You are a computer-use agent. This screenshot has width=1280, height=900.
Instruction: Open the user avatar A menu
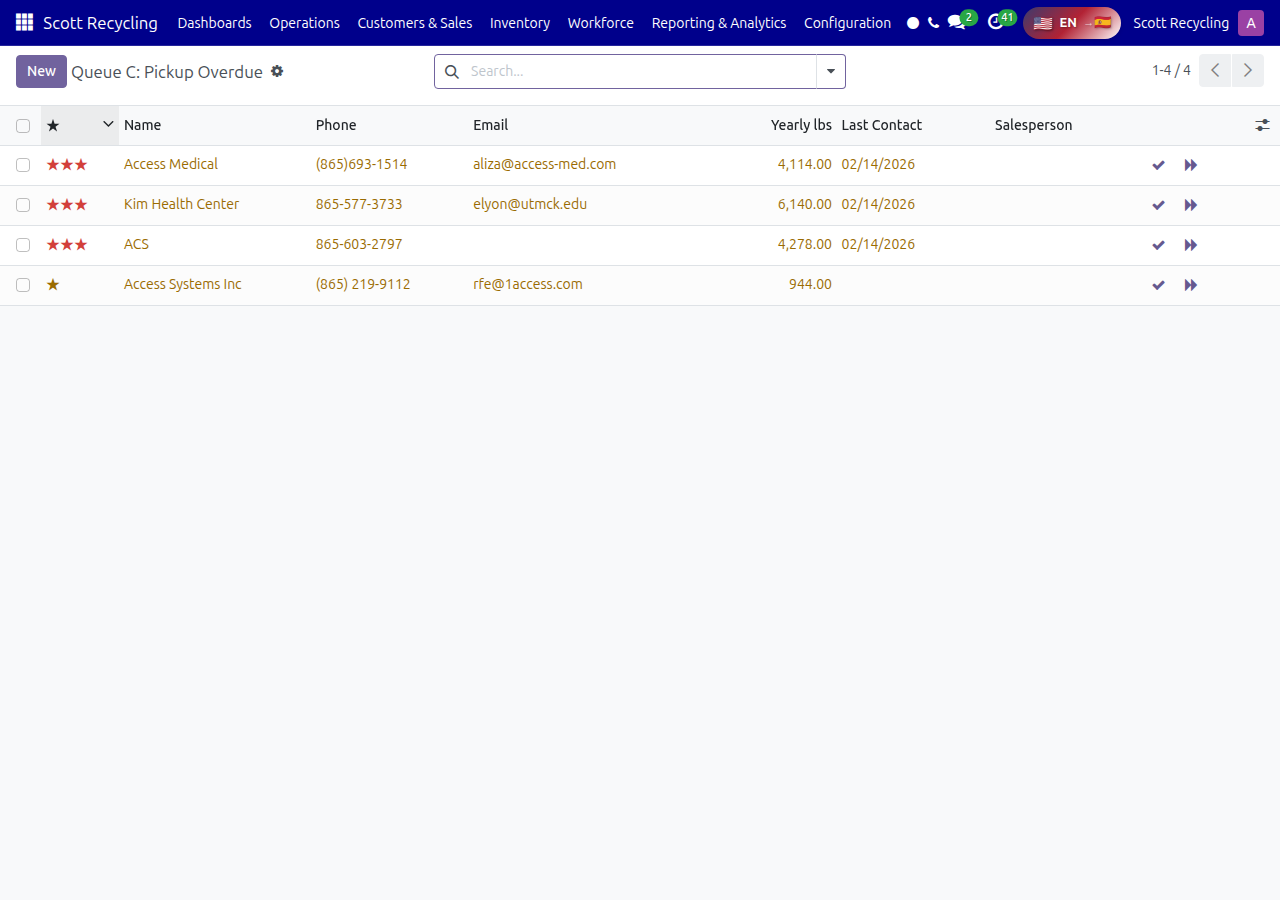click(1251, 23)
